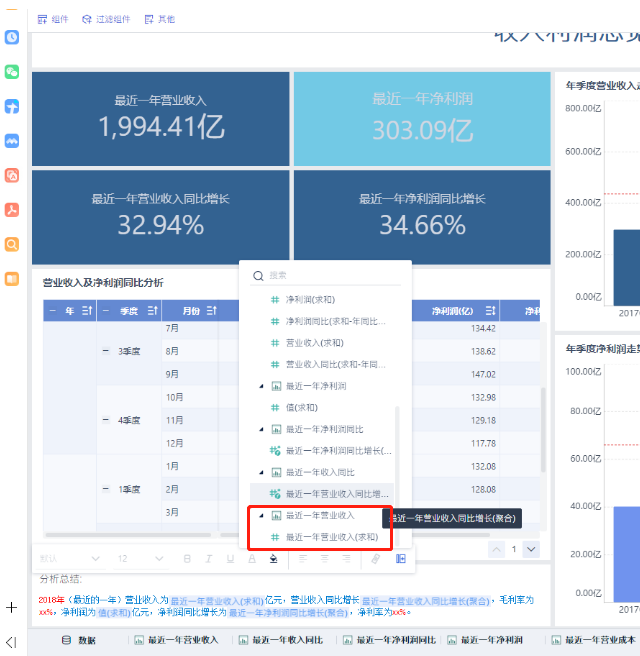Sort table by 月份 column icon
This screenshot has width=640, height=656.
click(212, 311)
